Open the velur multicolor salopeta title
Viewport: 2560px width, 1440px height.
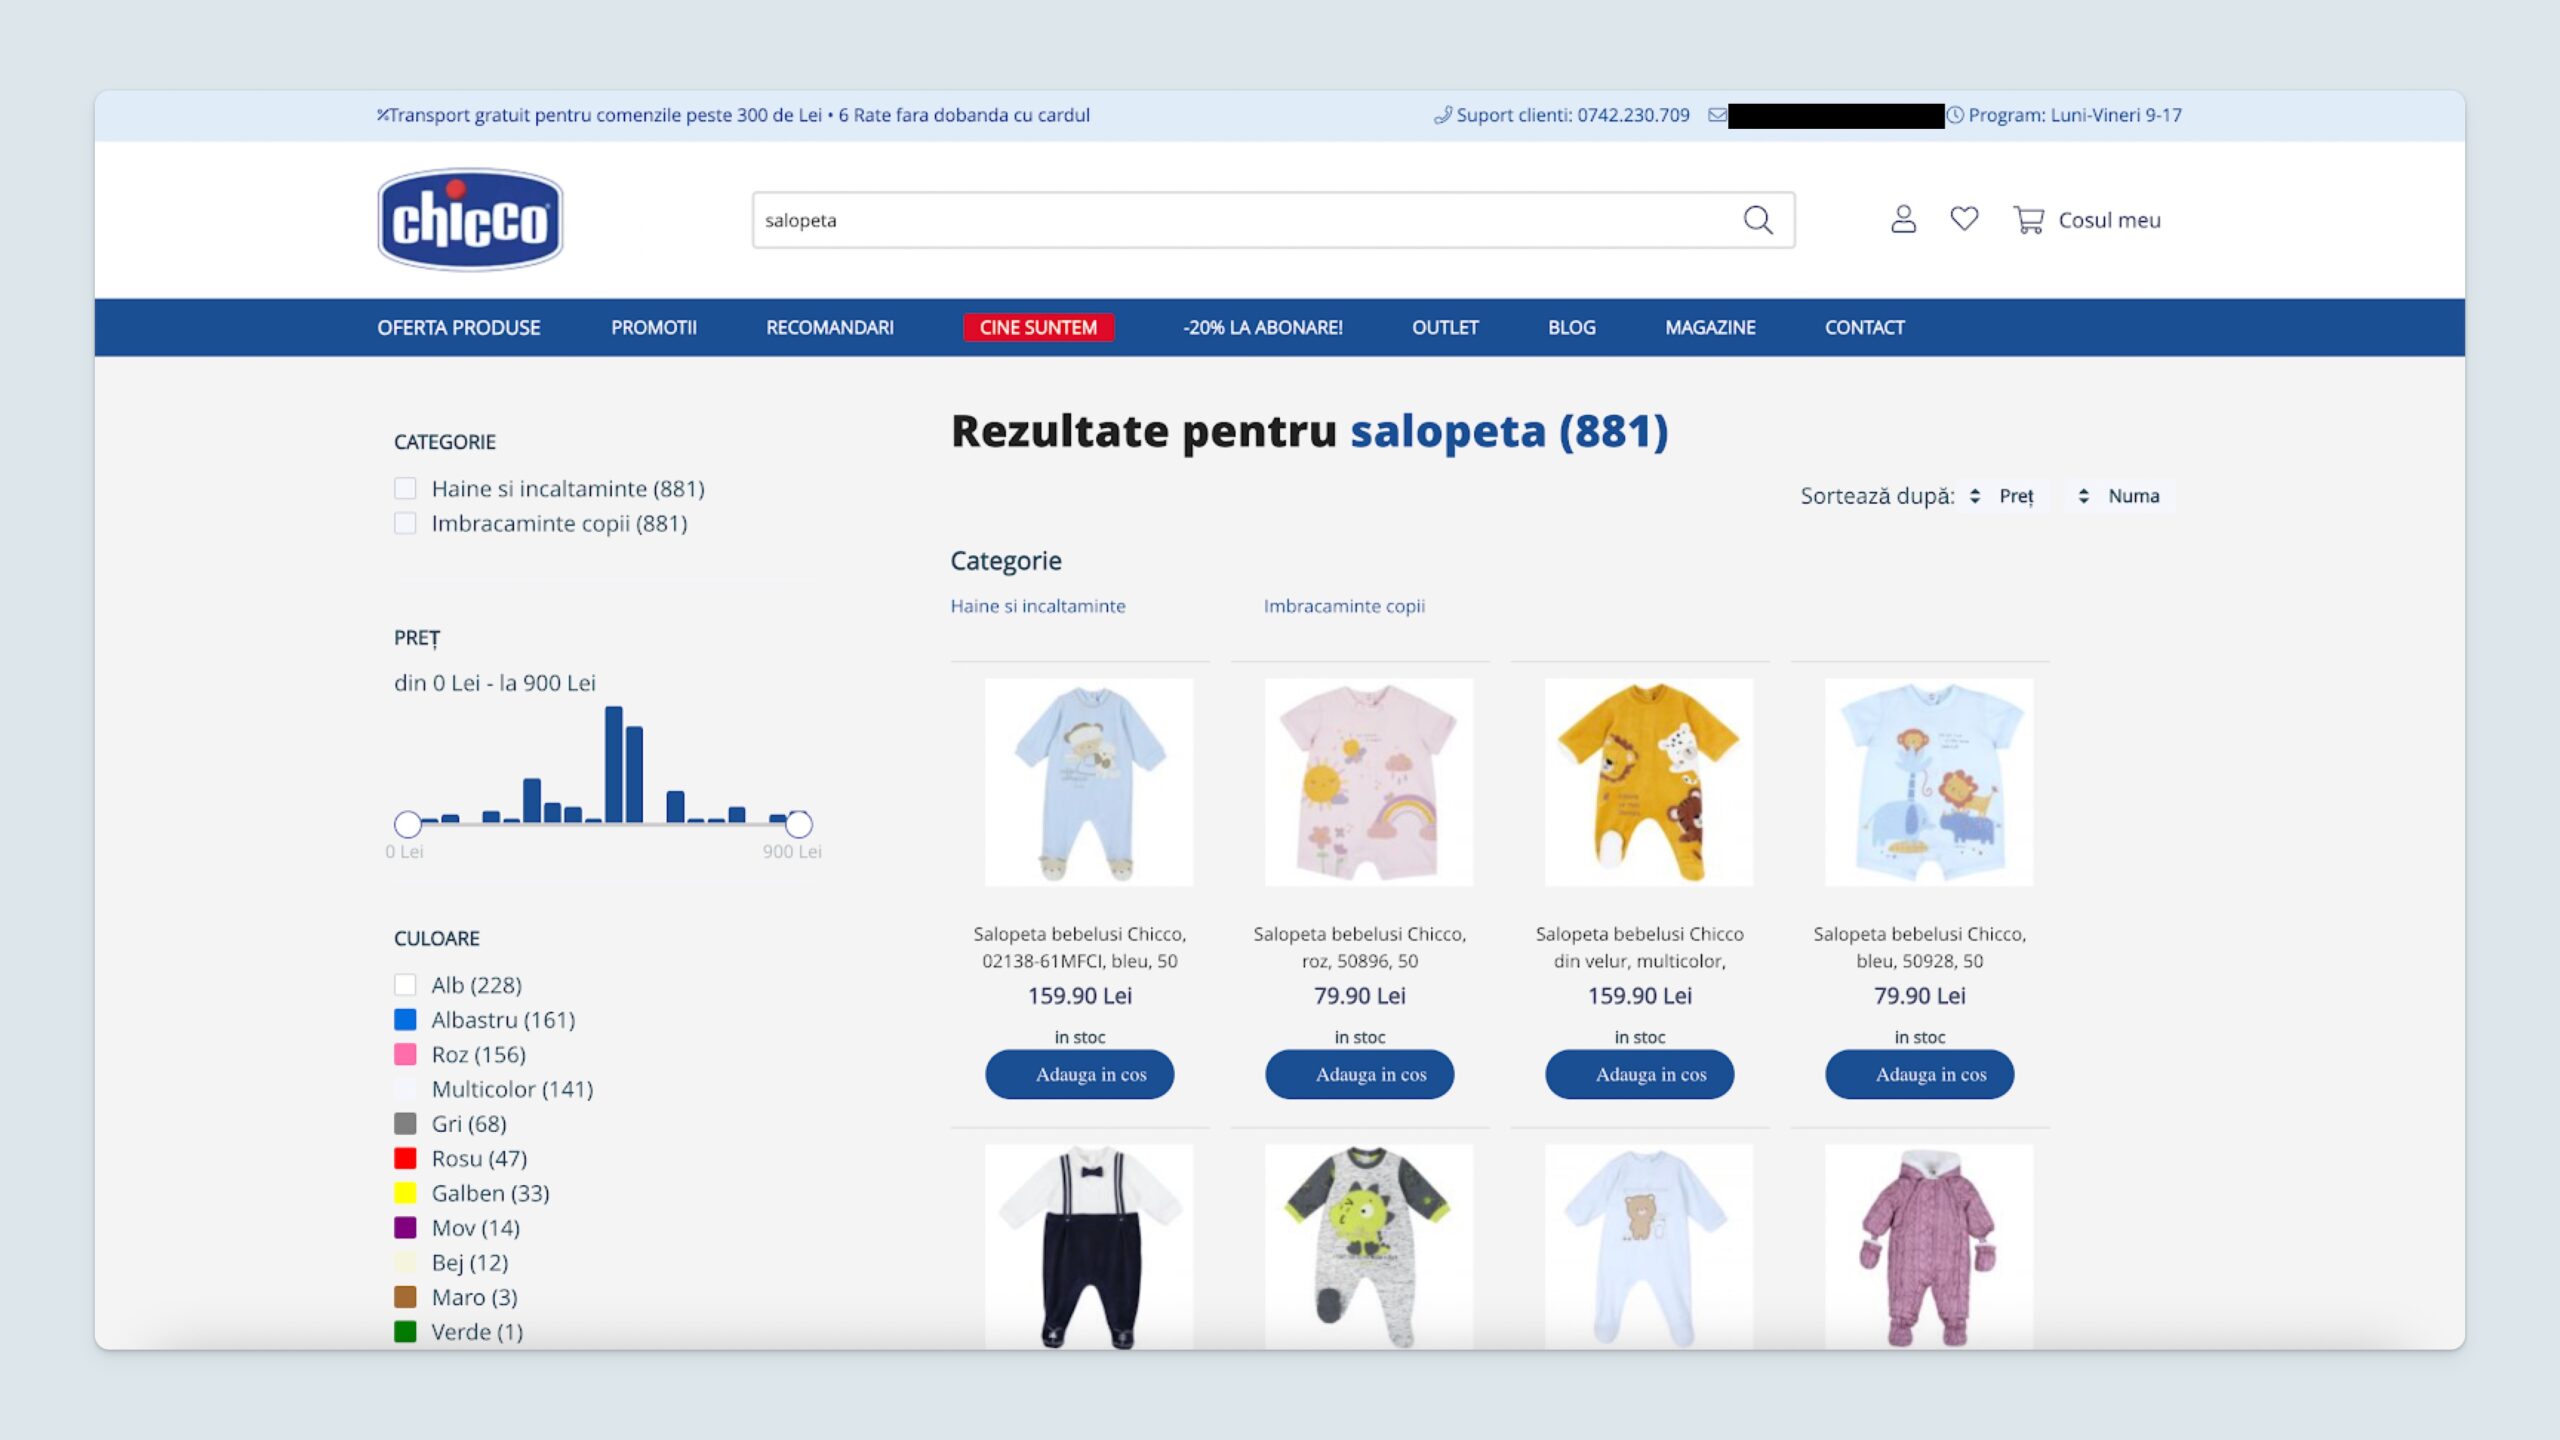1640,947
